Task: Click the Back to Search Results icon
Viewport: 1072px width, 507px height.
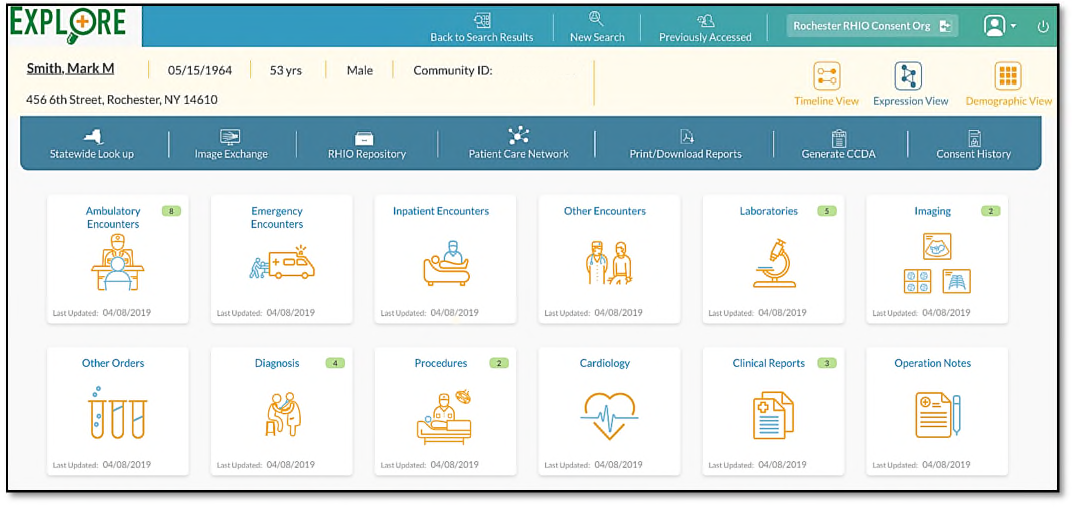Action: (x=482, y=21)
